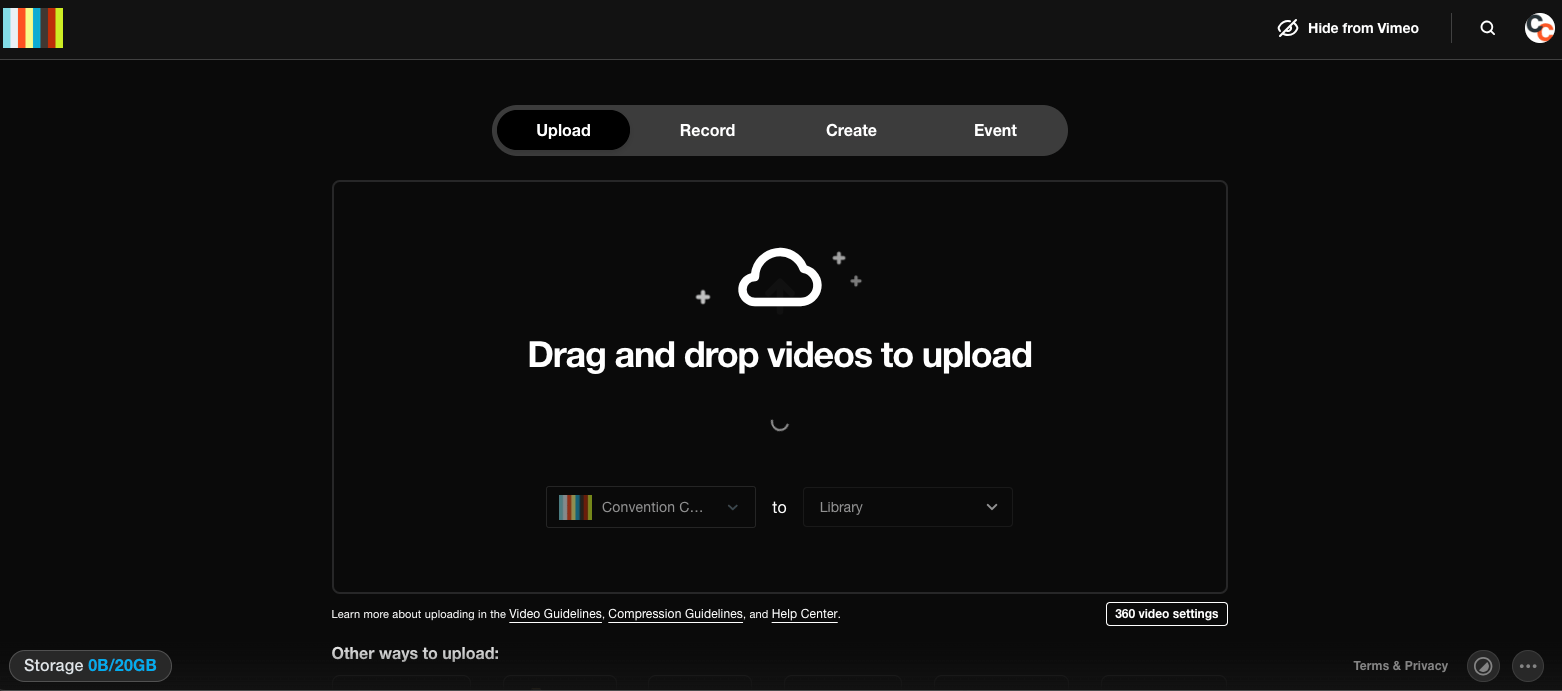
Task: Open 360 video settings
Action: tap(1166, 613)
